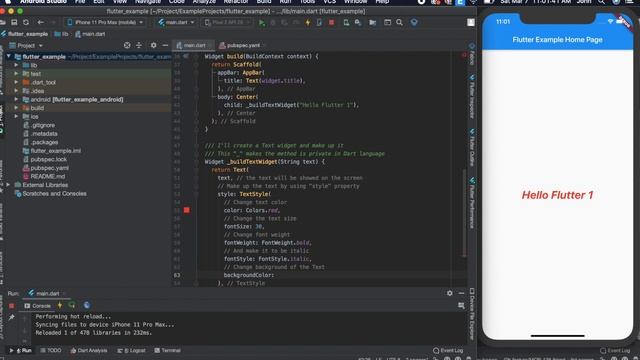Minimize the Run panel with hide icon
This screenshot has width=640, height=360.
461,293
